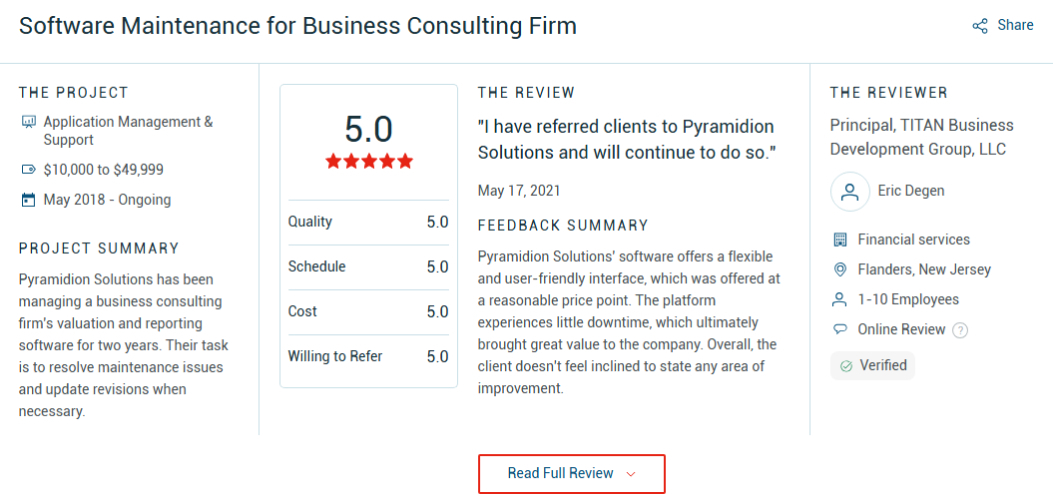Click the Eric Degen reviewer name
The image size is (1053, 502).
[911, 191]
